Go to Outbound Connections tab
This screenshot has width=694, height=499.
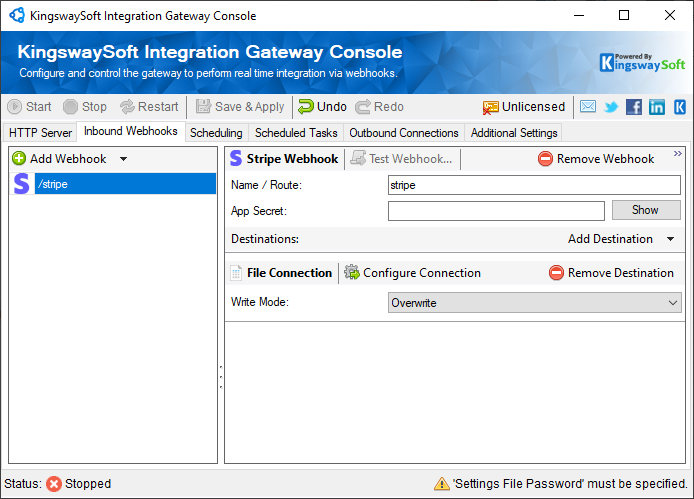click(404, 133)
